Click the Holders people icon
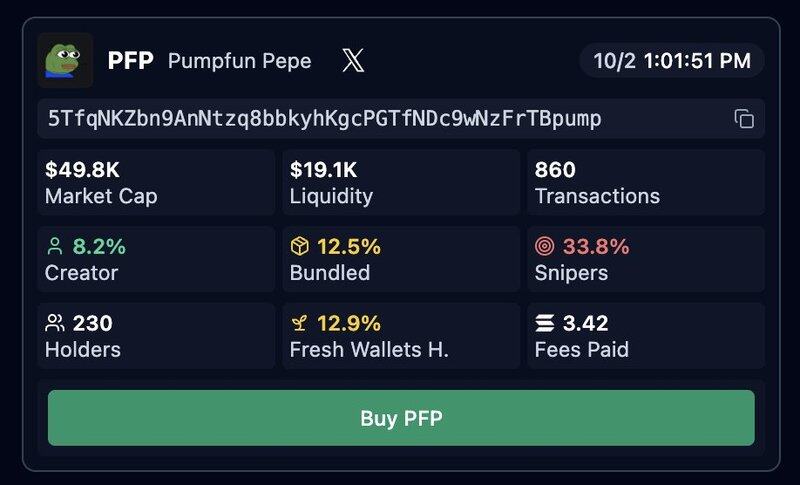This screenshot has height=485, width=800. (55, 324)
